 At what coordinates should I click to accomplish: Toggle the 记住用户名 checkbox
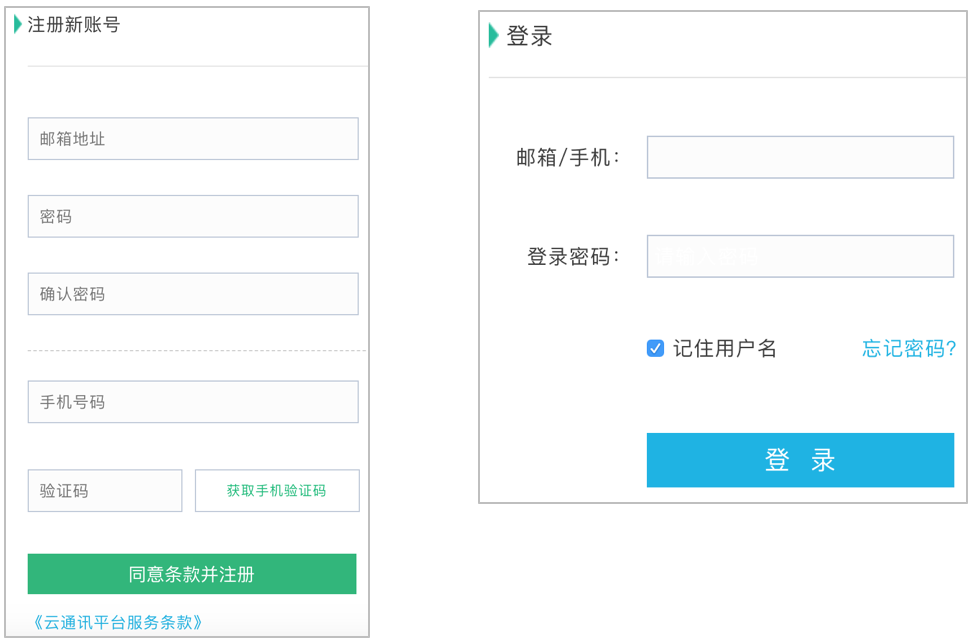point(656,348)
